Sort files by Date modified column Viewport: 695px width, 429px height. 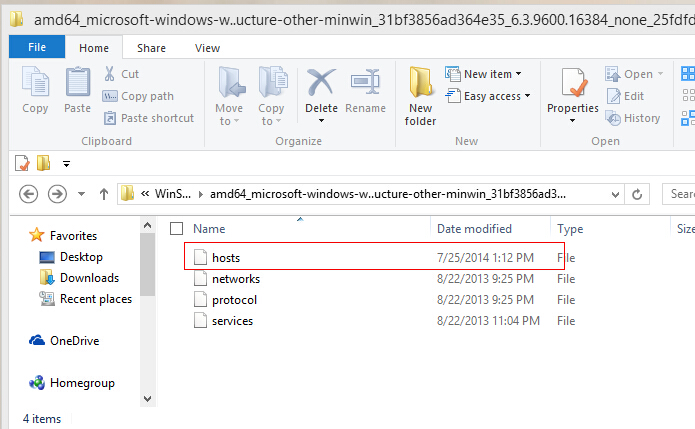(474, 229)
